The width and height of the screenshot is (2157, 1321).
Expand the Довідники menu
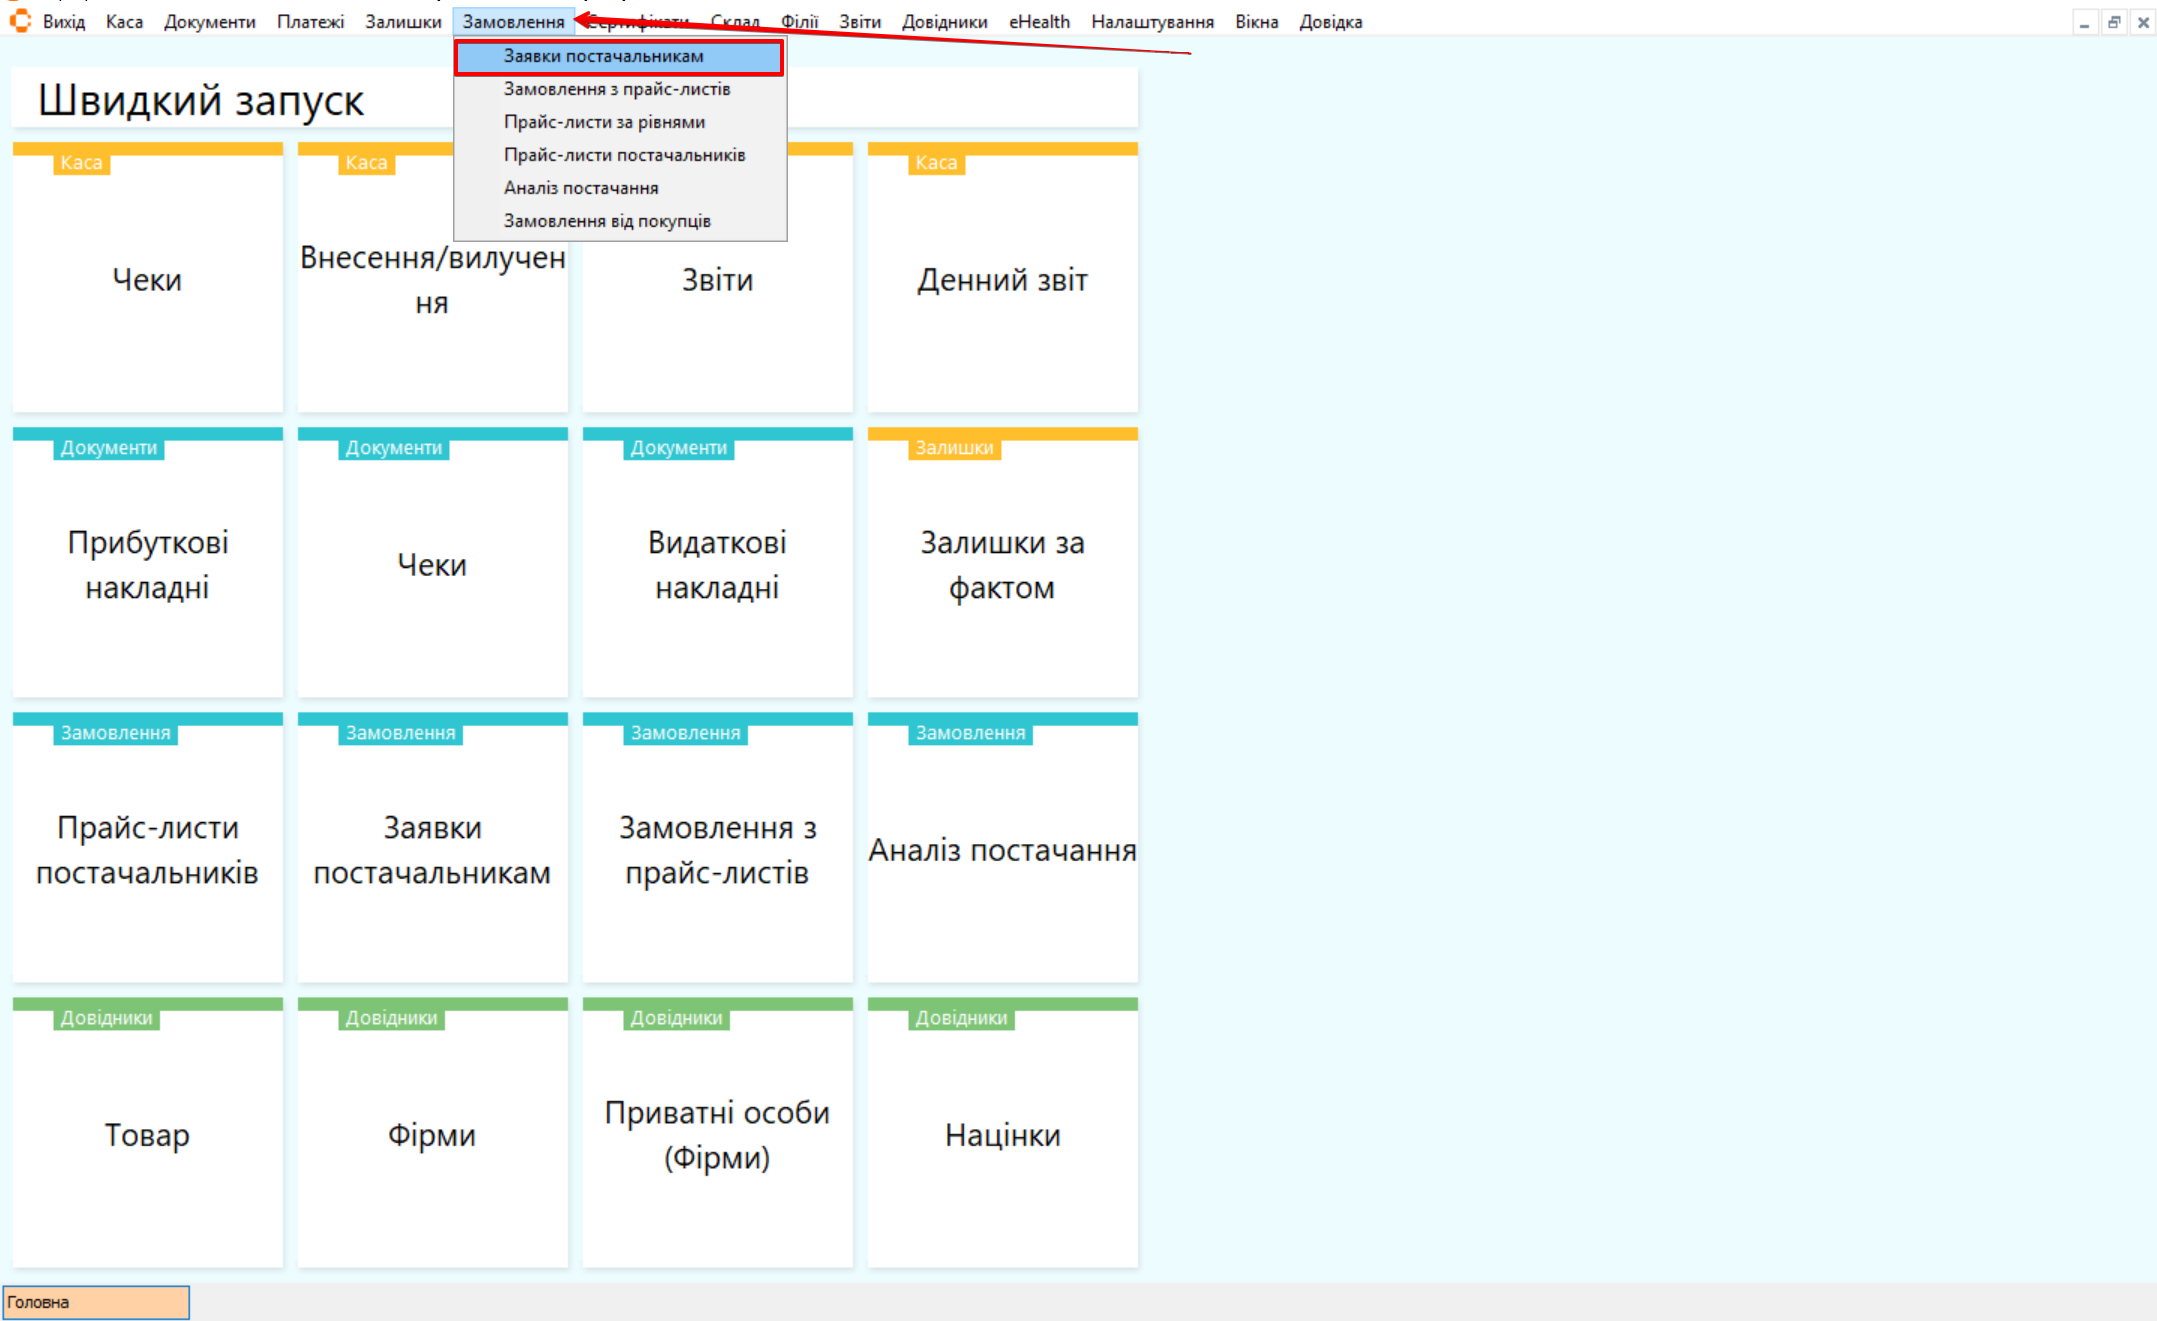tap(943, 22)
